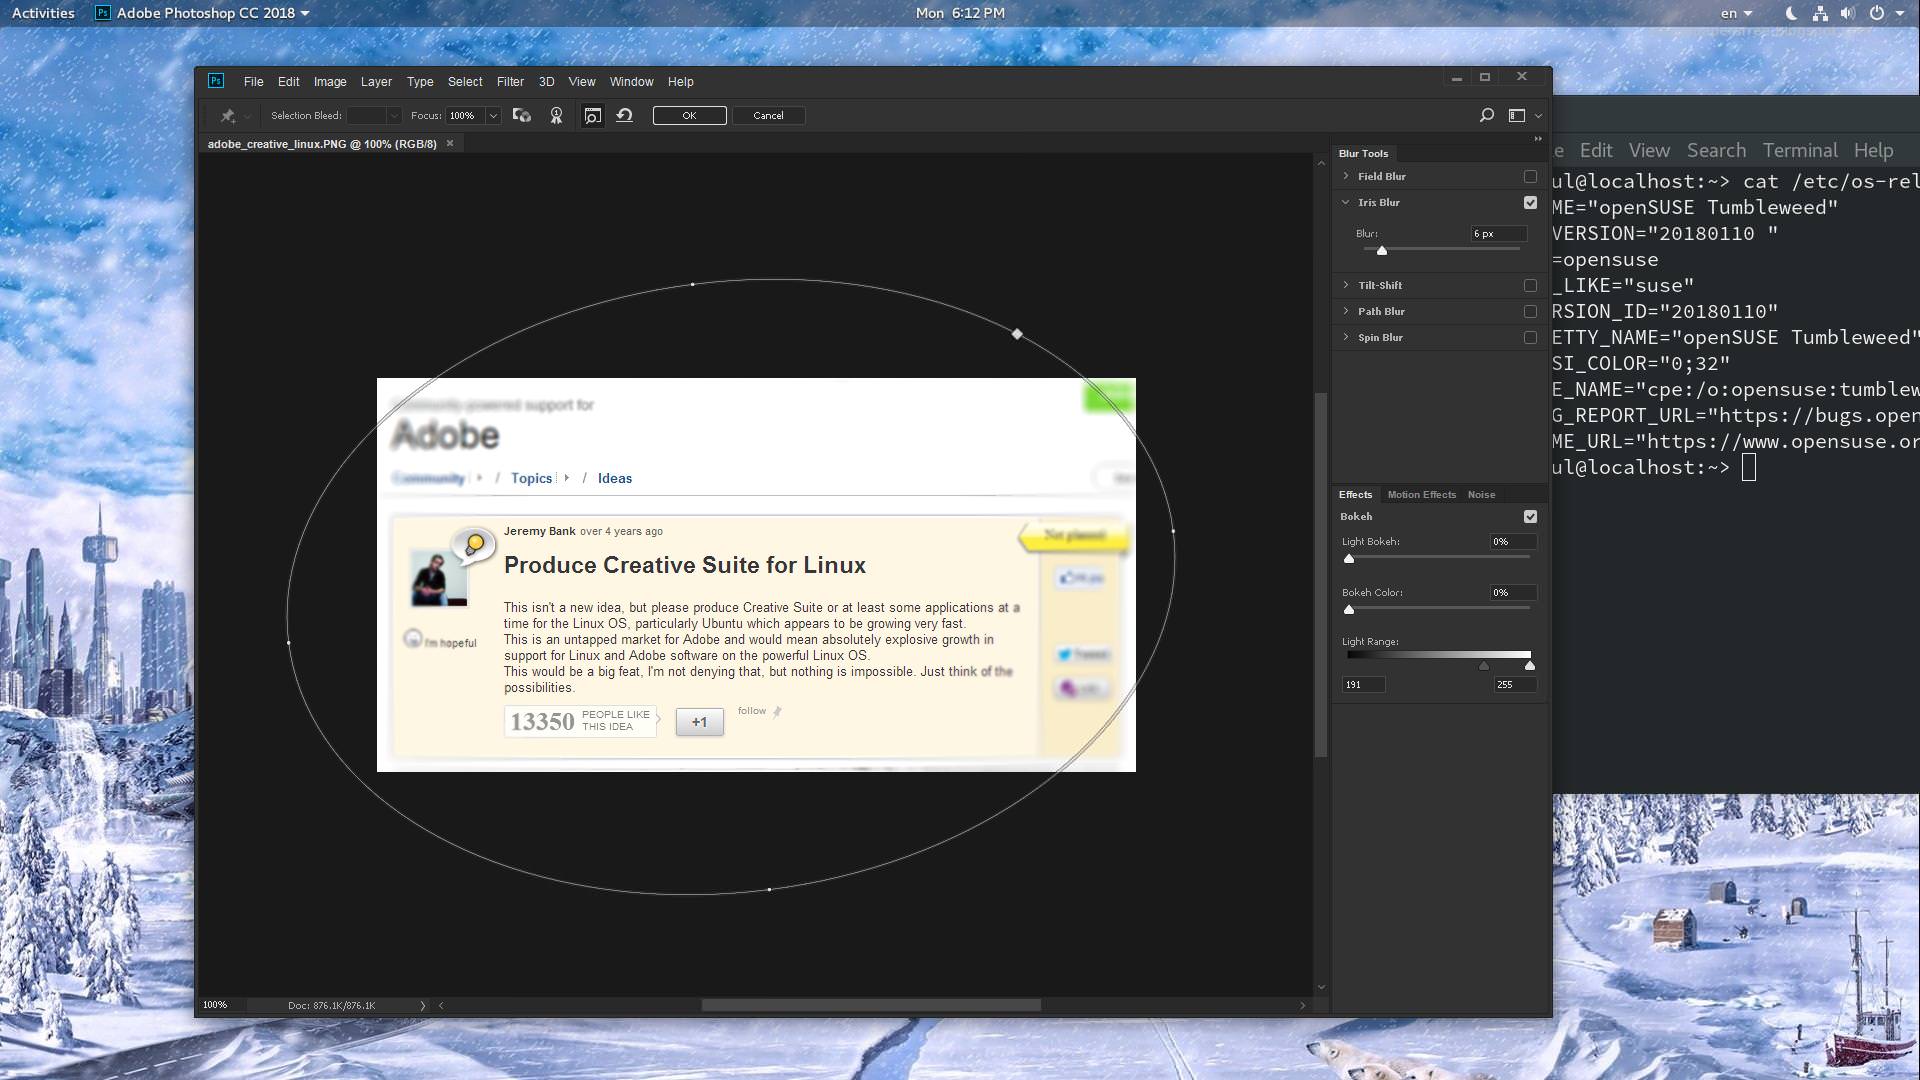Image resolution: width=1920 pixels, height=1080 pixels.
Task: Select the Effects tab
Action: tap(1355, 495)
